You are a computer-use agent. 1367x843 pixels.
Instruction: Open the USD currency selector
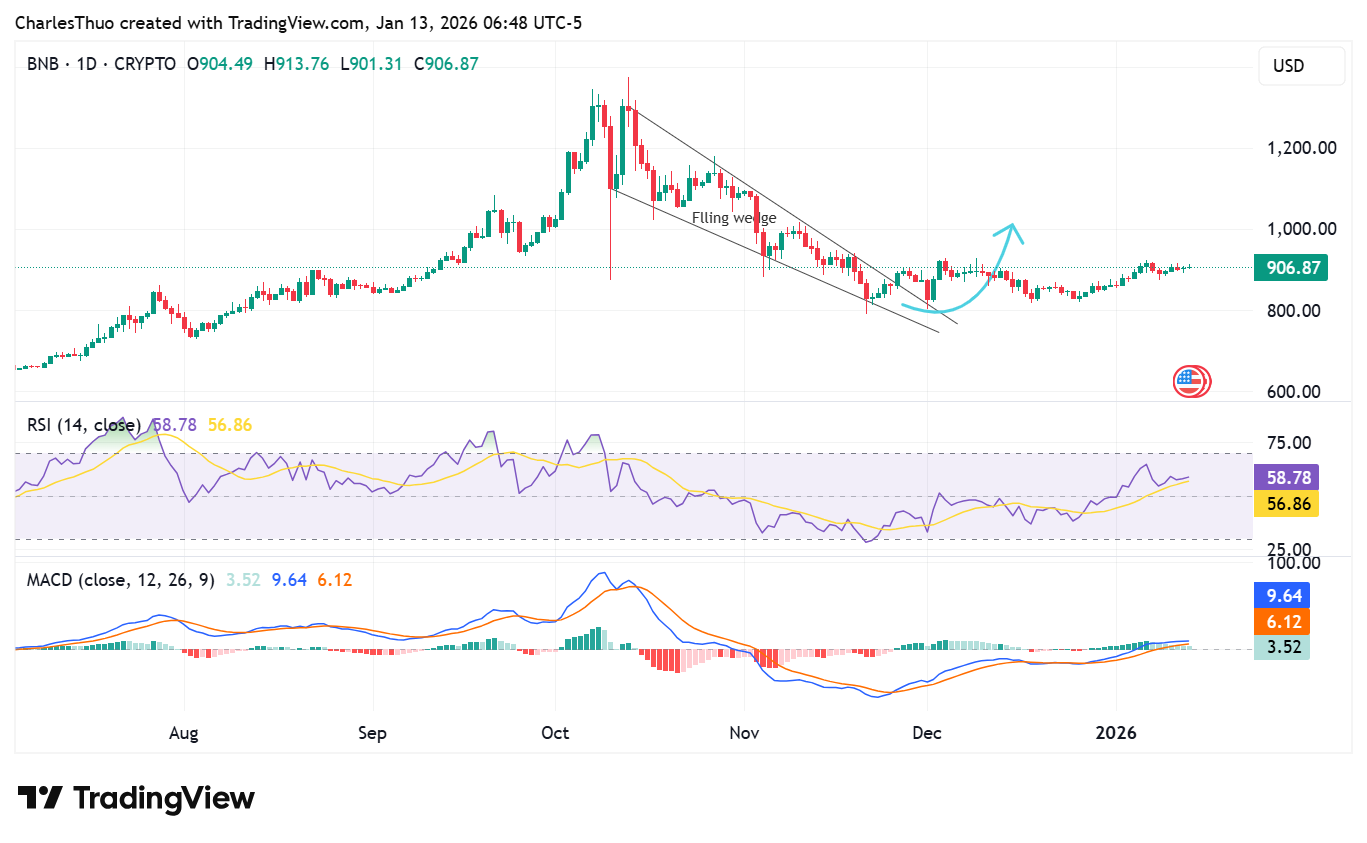tap(1301, 65)
